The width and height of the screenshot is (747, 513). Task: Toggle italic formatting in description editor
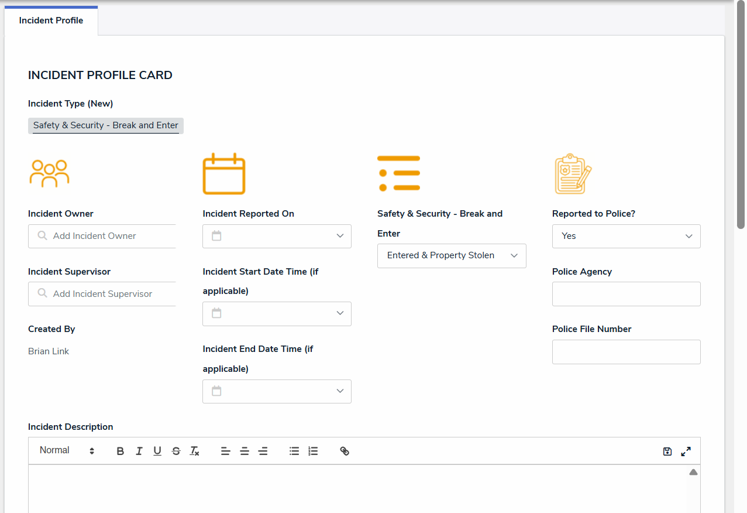(x=139, y=451)
